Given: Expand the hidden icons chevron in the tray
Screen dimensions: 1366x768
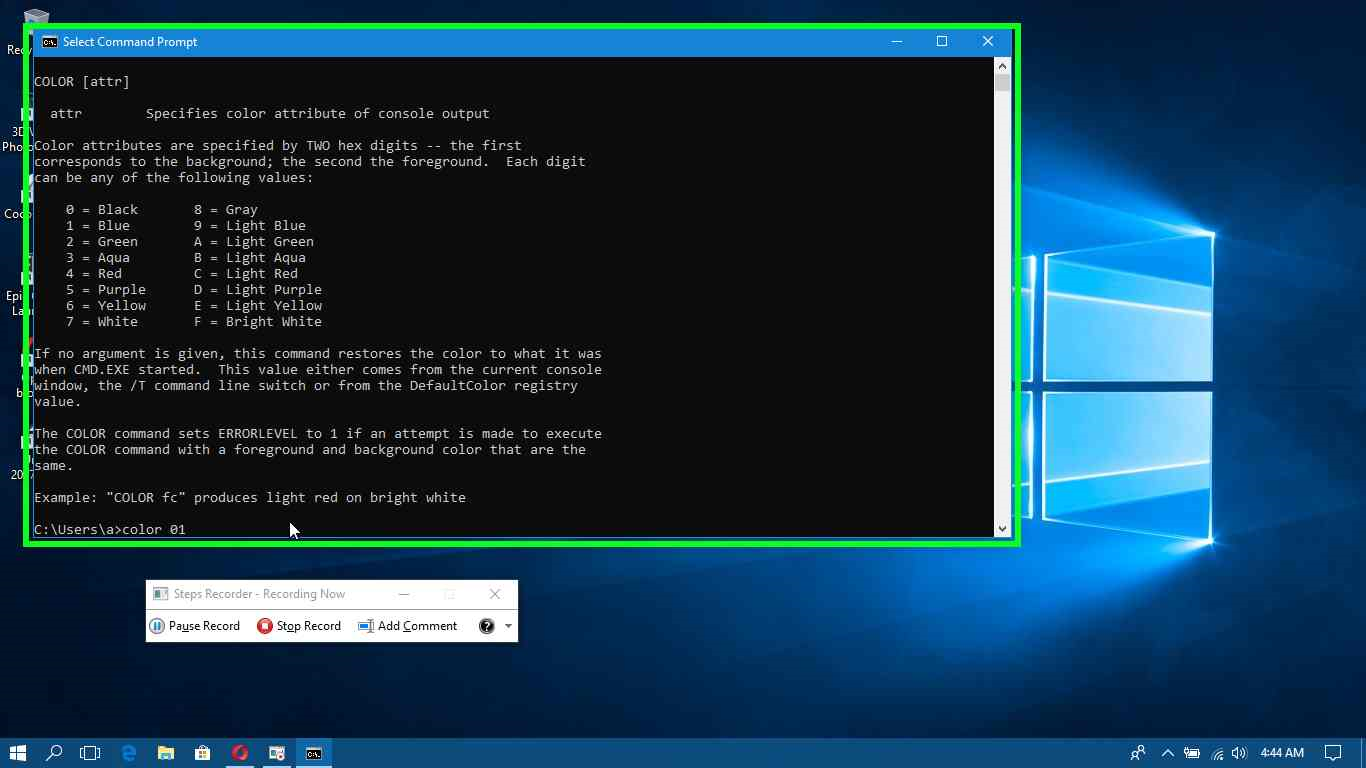Looking at the screenshot, I should pyautogui.click(x=1166, y=752).
